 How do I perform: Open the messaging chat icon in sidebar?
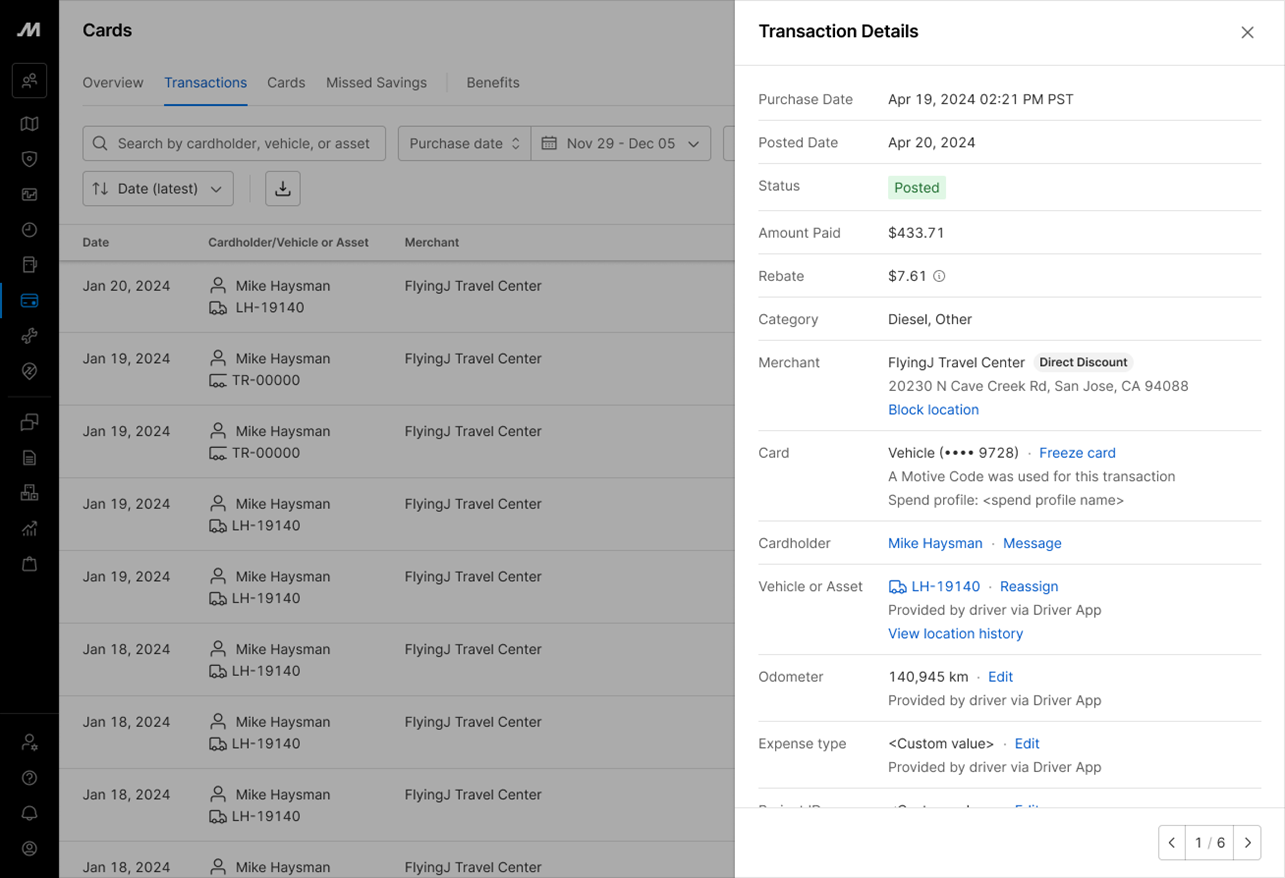29,421
